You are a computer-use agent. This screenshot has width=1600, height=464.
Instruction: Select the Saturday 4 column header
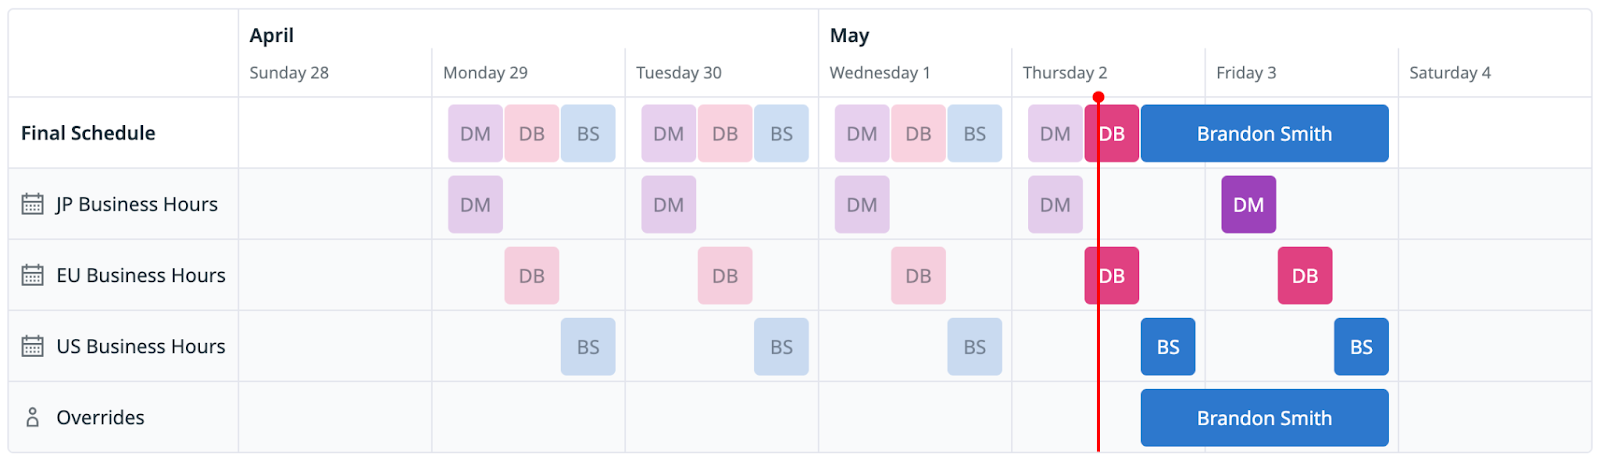[x=1450, y=72]
